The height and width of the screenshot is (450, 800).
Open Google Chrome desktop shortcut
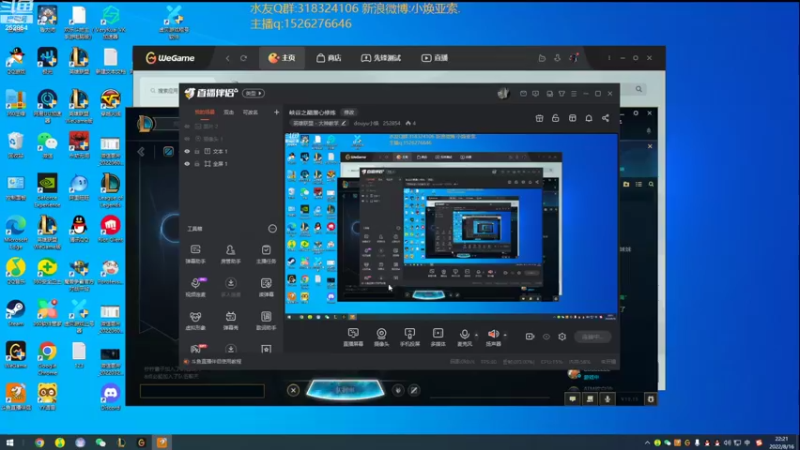click(x=47, y=359)
